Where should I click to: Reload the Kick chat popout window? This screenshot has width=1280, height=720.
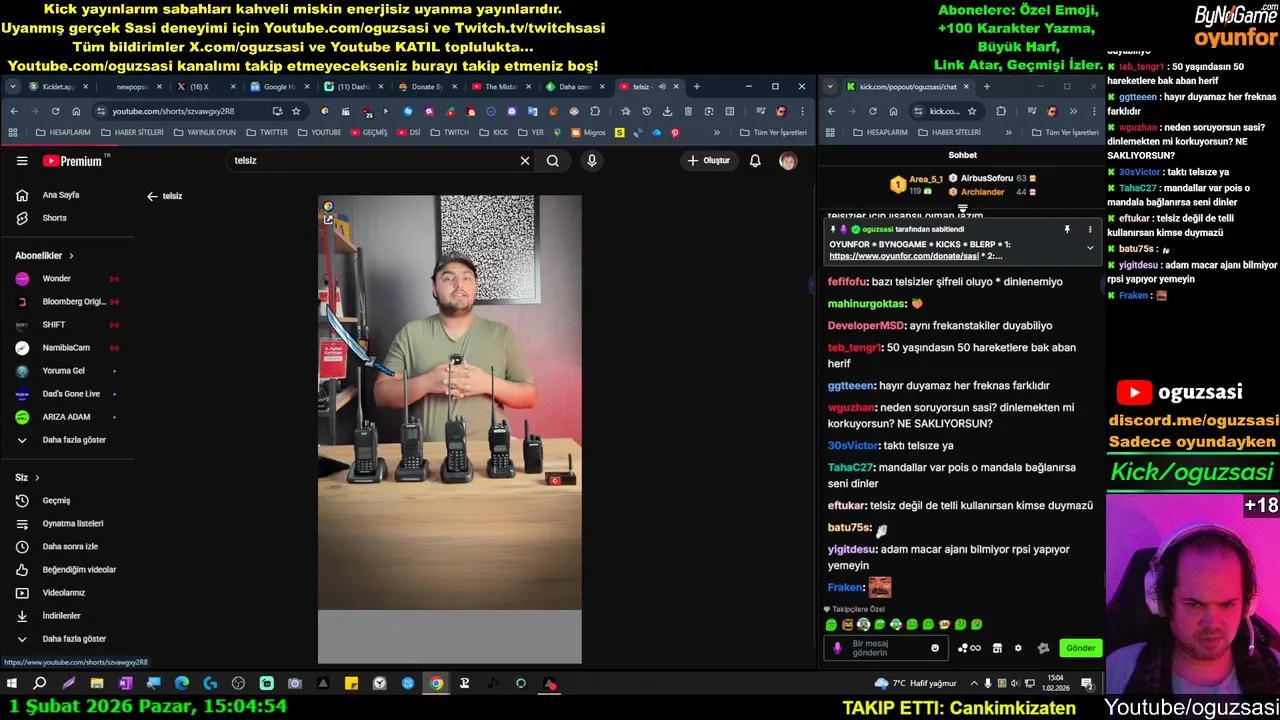point(872,111)
